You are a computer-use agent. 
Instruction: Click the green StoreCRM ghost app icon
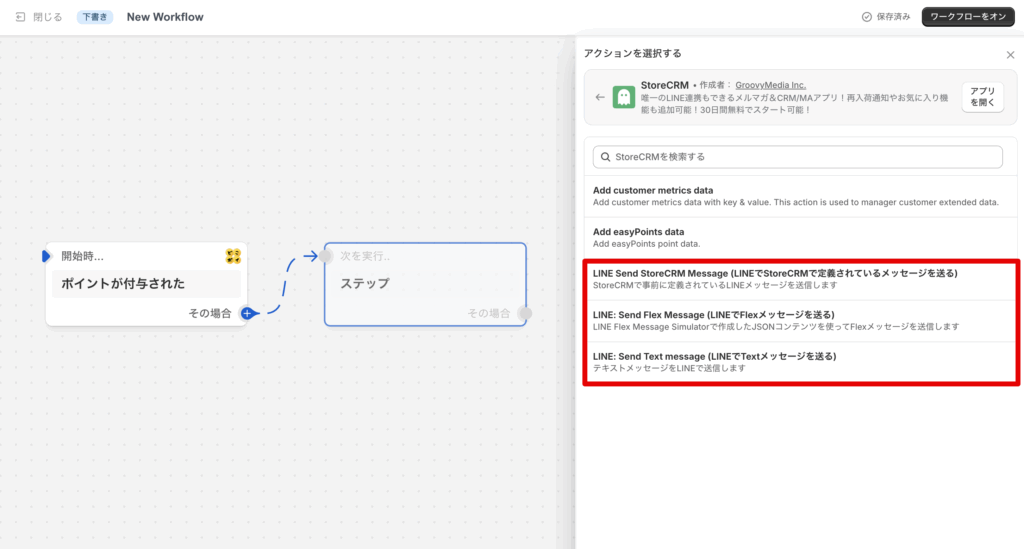[x=624, y=97]
